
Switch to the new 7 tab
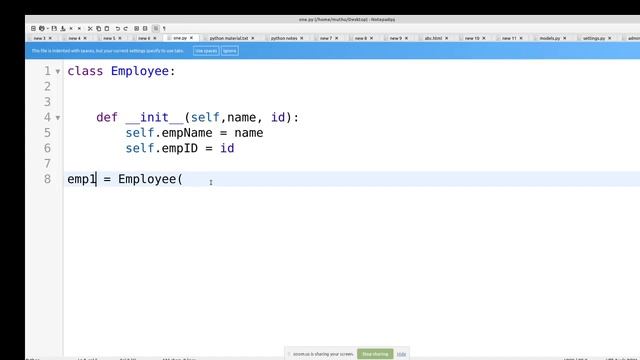pyautogui.click(x=326, y=38)
